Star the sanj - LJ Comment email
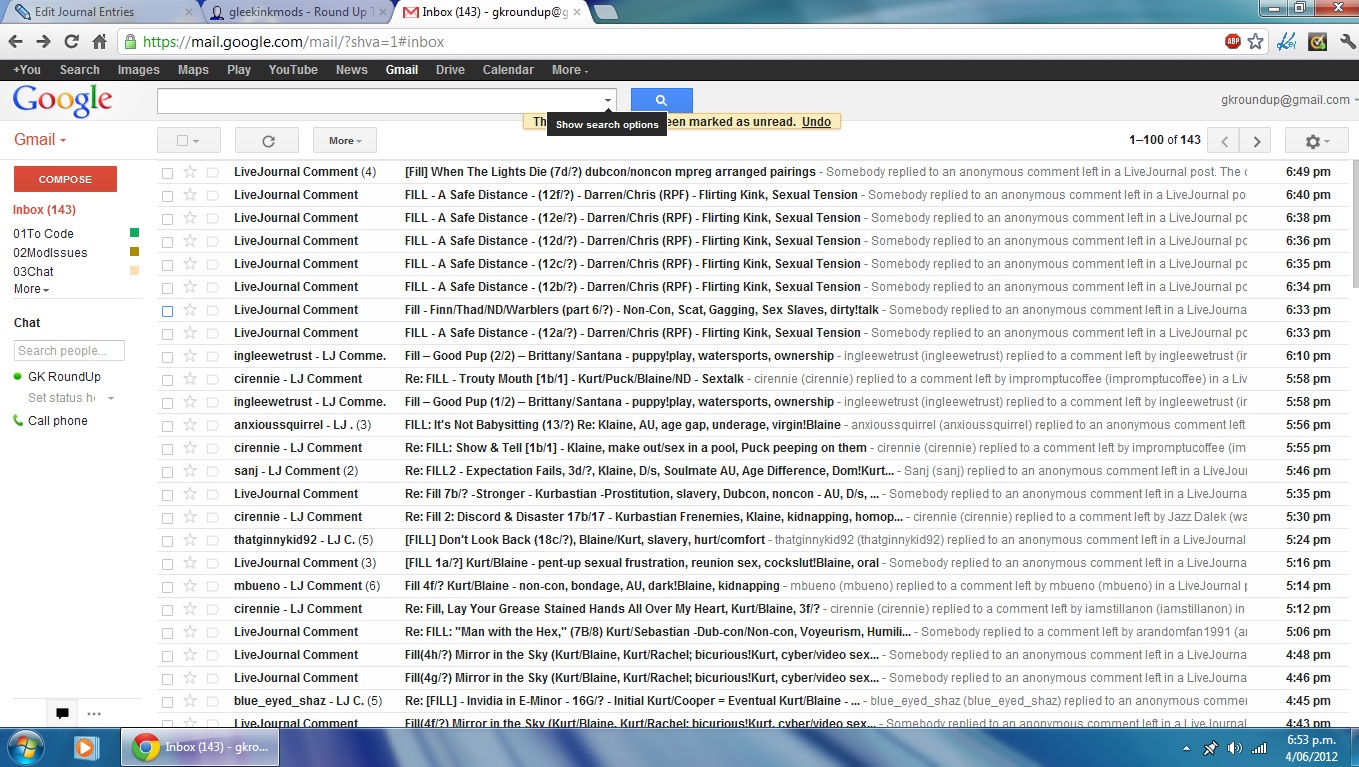1359x767 pixels. [190, 471]
